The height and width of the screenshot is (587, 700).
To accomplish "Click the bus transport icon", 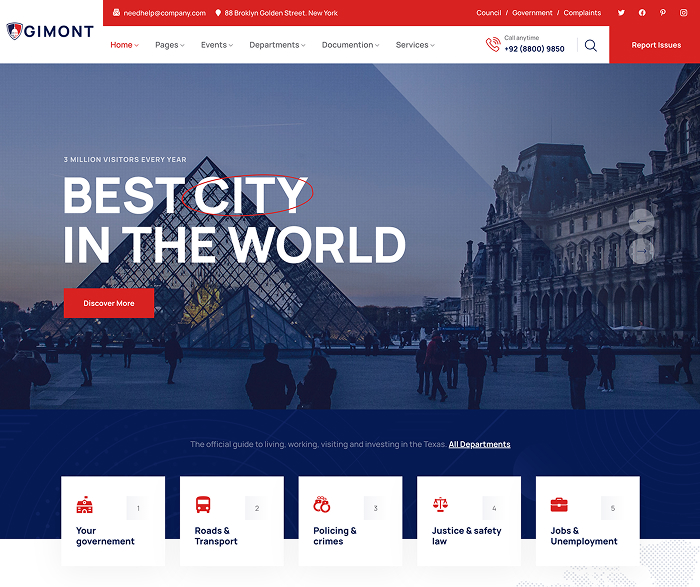I will click(x=203, y=504).
